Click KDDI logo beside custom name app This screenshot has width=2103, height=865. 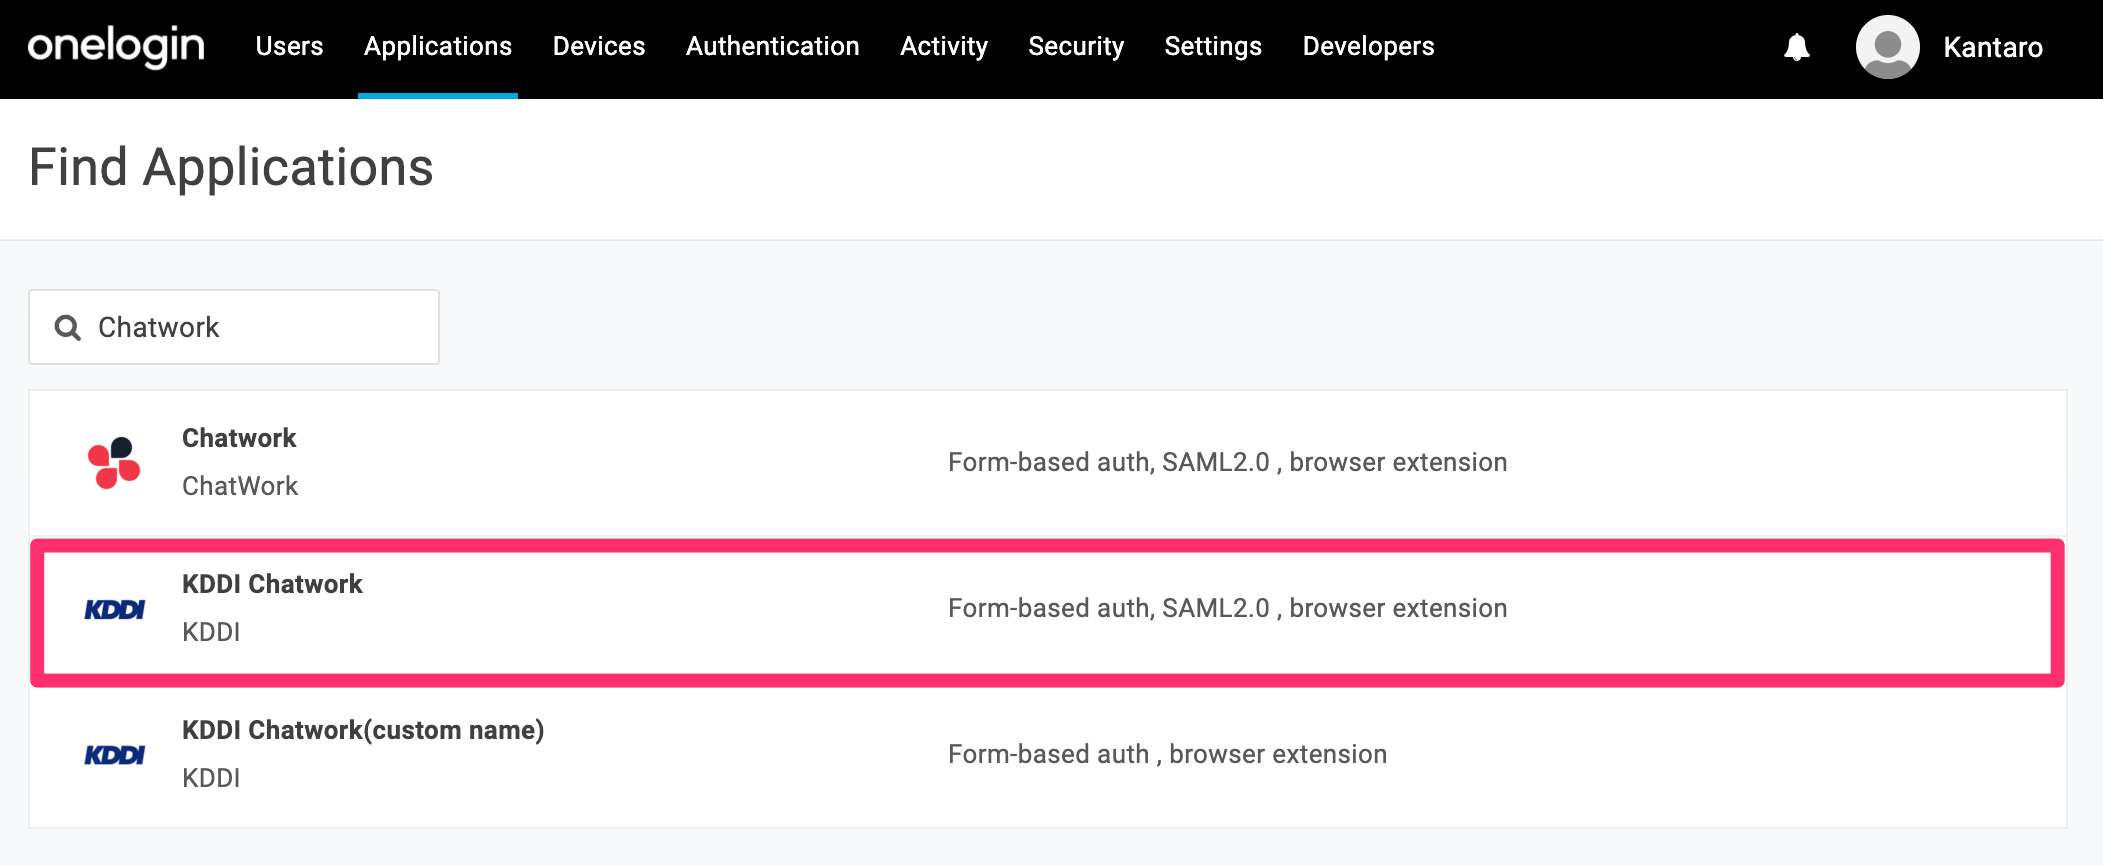114,755
